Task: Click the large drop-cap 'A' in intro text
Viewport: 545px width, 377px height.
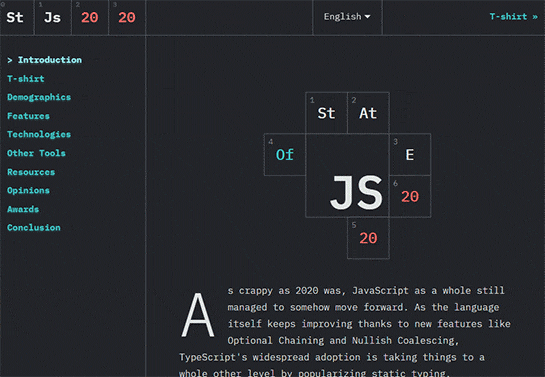Action: [x=198, y=315]
